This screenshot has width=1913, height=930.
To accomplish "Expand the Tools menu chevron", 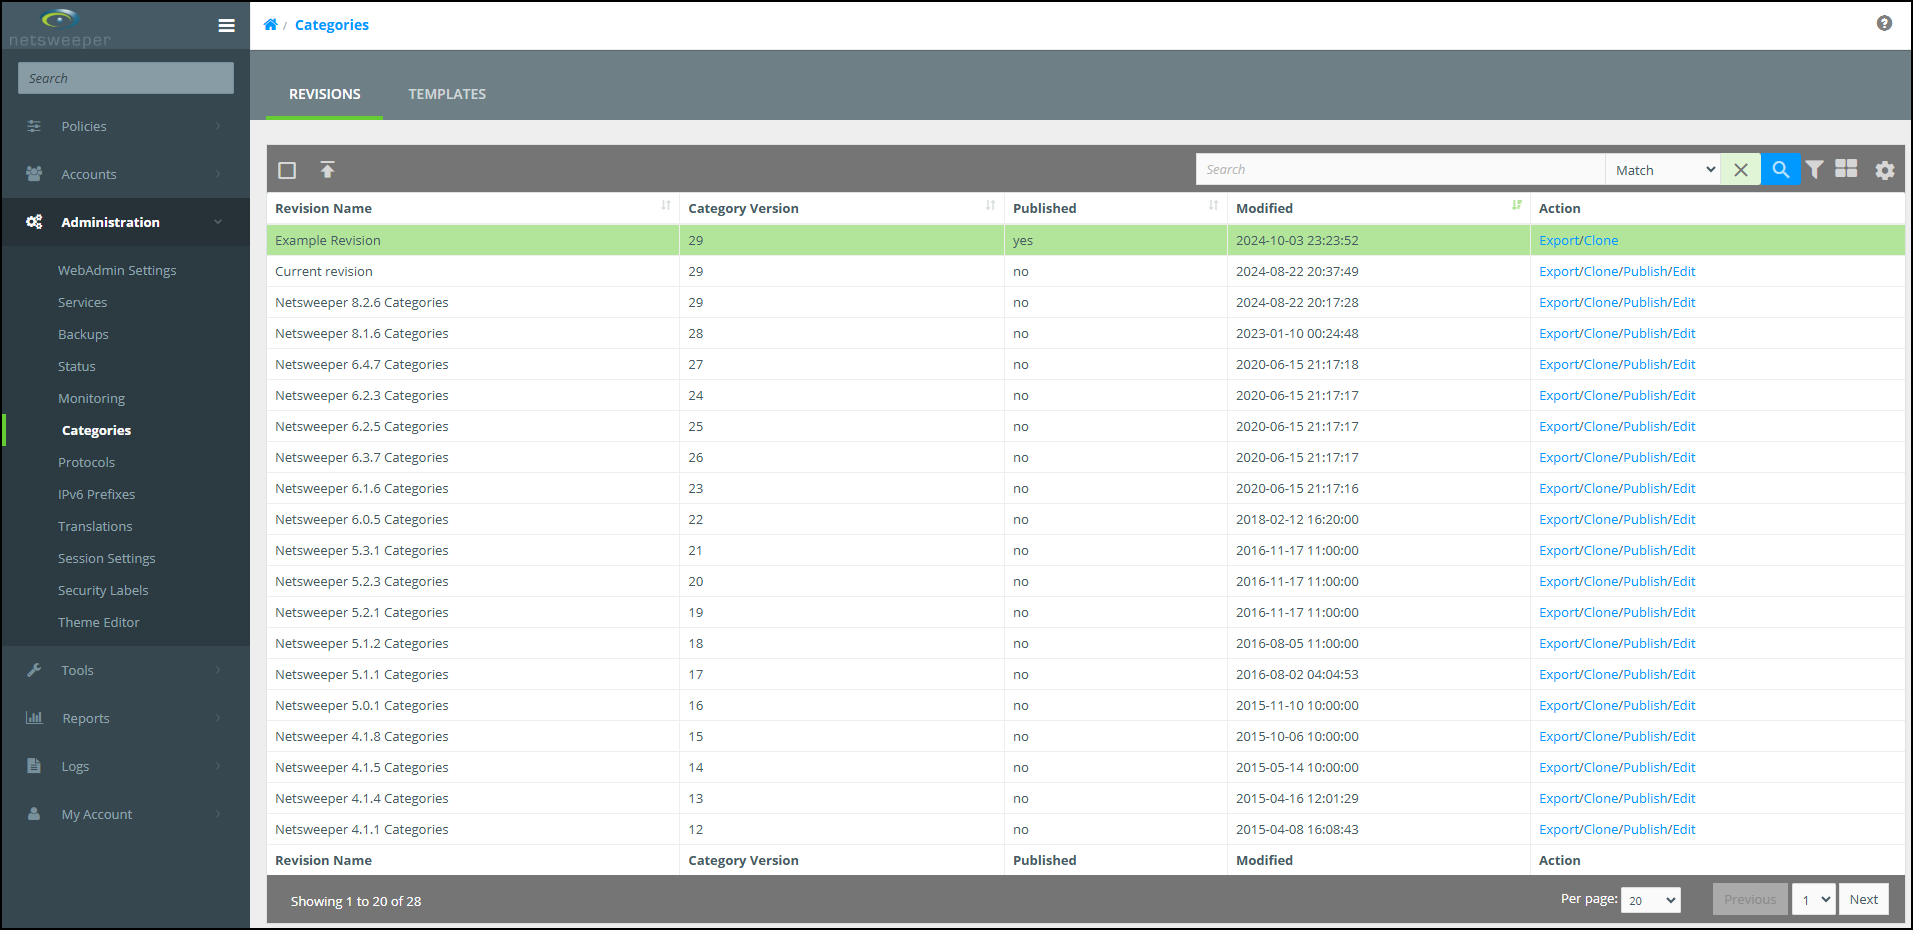I will pyautogui.click(x=218, y=670).
